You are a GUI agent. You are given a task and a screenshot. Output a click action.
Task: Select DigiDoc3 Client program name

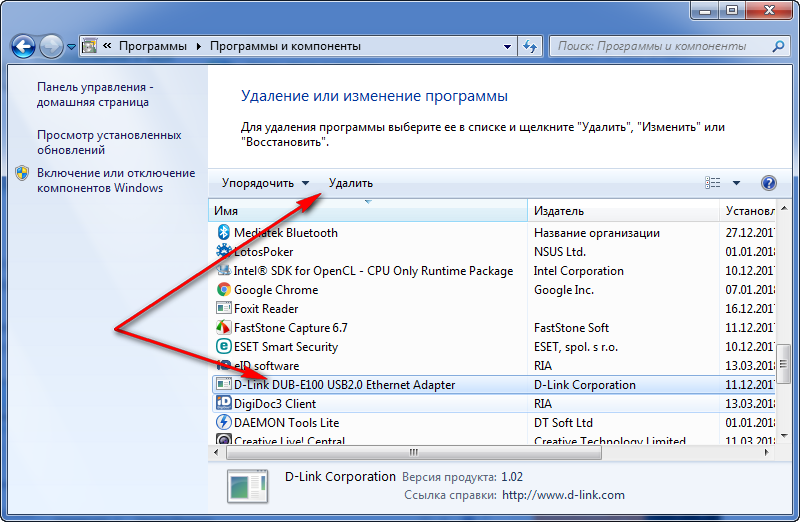(x=275, y=403)
